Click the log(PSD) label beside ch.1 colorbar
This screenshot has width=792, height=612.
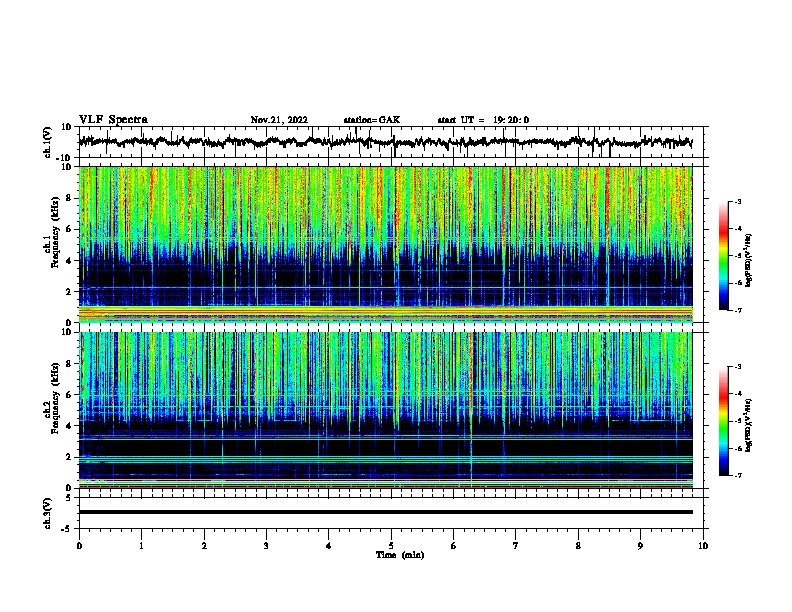748,260
